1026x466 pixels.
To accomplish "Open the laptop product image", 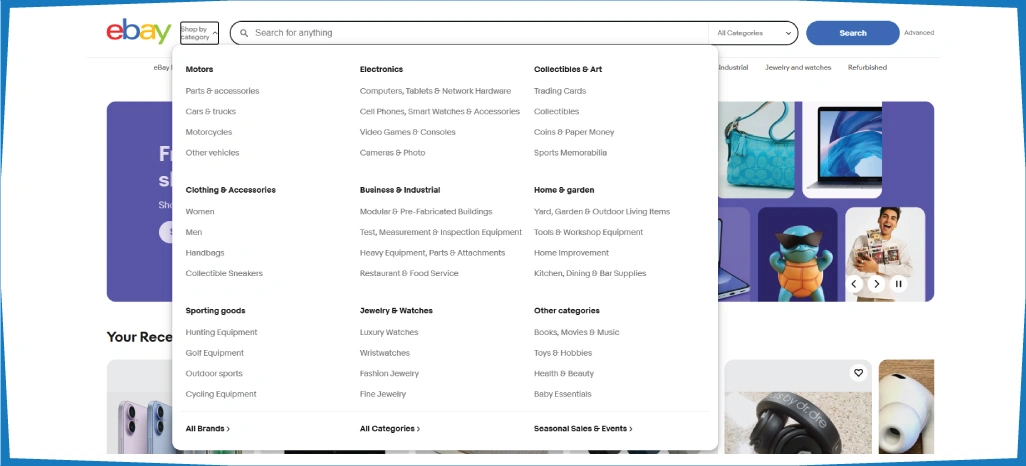I will tap(845, 150).
